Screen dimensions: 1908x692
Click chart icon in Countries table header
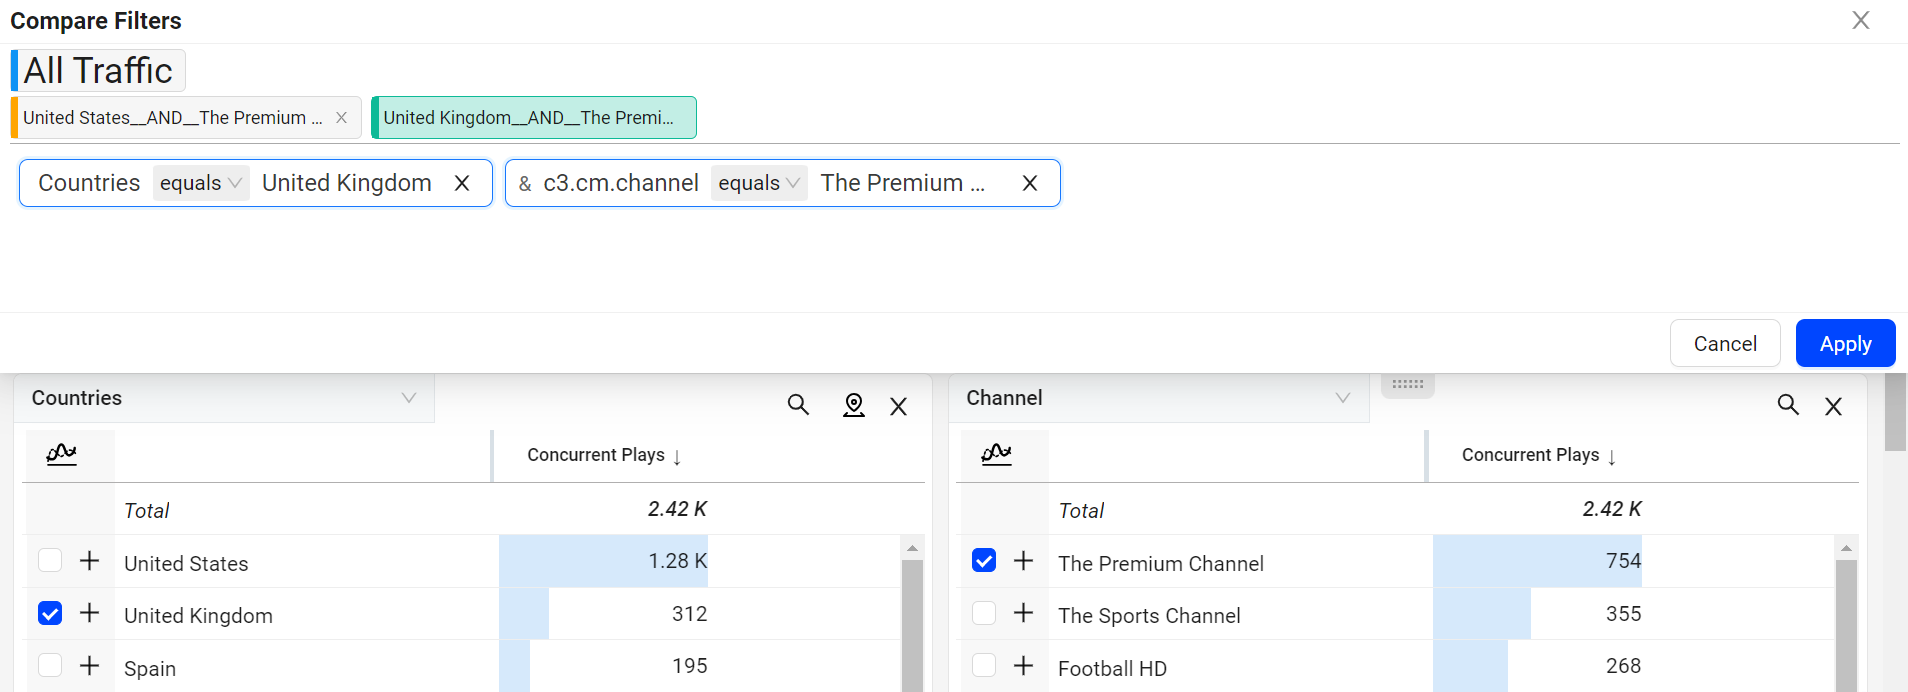point(61,455)
